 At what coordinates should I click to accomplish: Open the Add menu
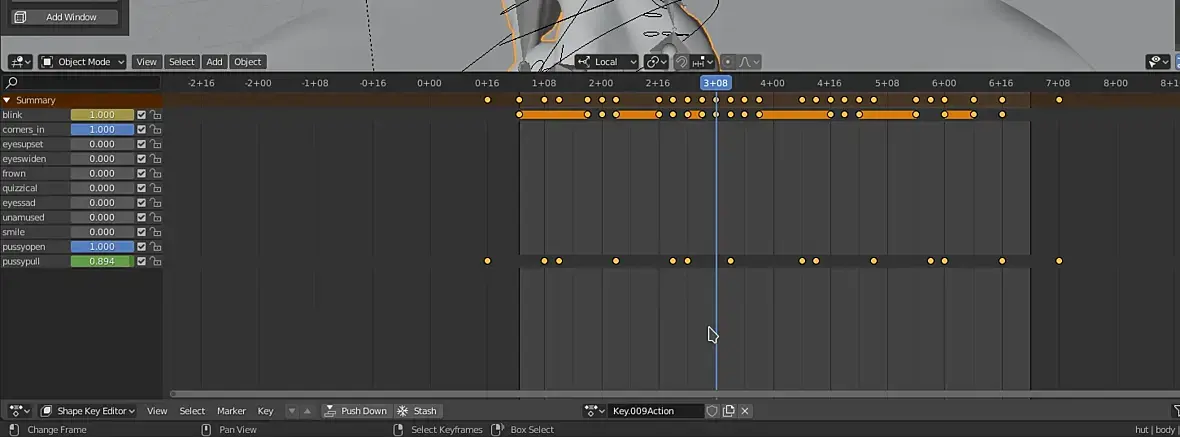(x=214, y=62)
